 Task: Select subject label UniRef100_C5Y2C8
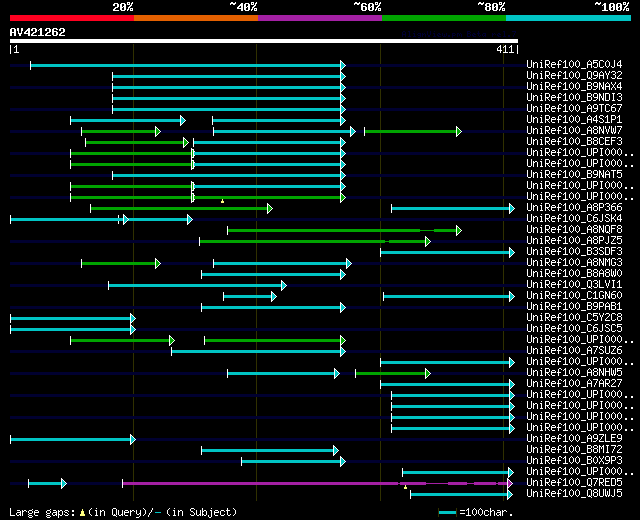(x=574, y=318)
